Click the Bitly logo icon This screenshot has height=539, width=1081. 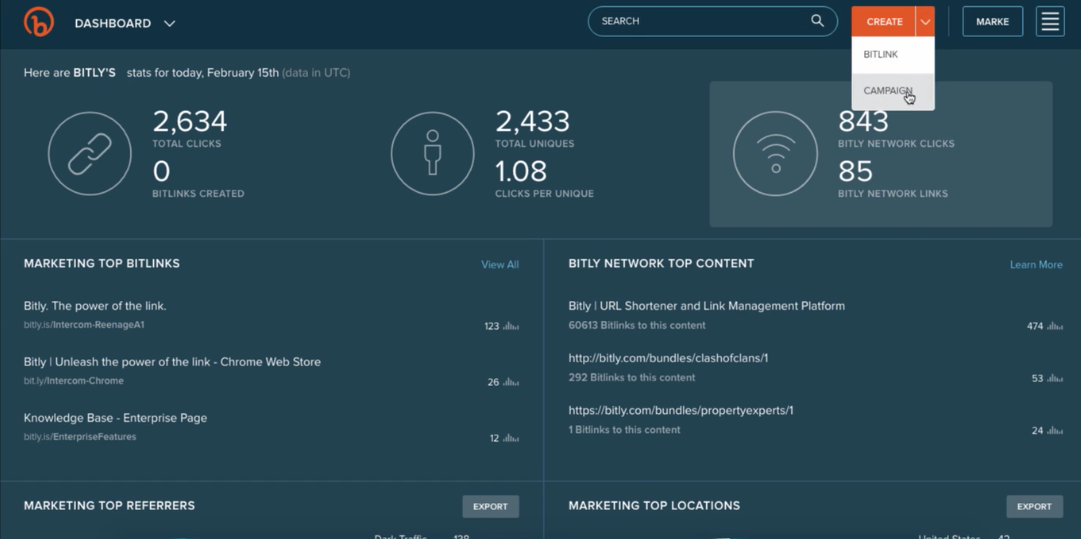[x=39, y=22]
